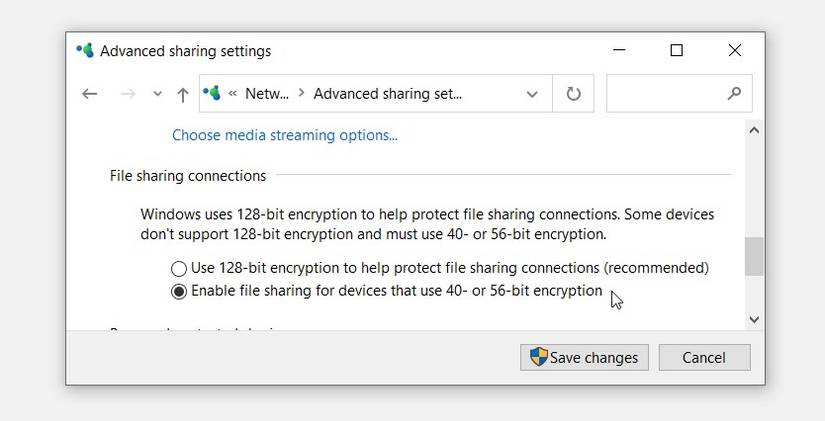Click the Advanced sharing set... breadcrumb

pyautogui.click(x=388, y=94)
